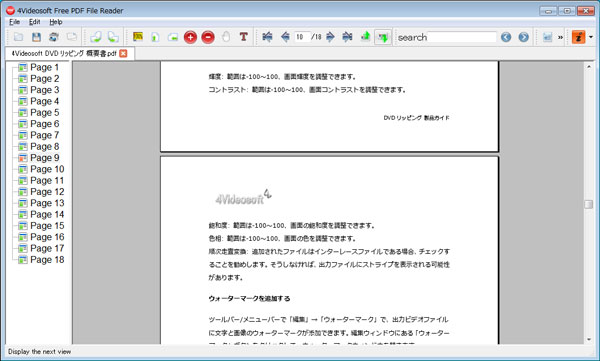Click the toolbar icon right of search arrows
Screen dimensions: 600x361
(548, 37)
